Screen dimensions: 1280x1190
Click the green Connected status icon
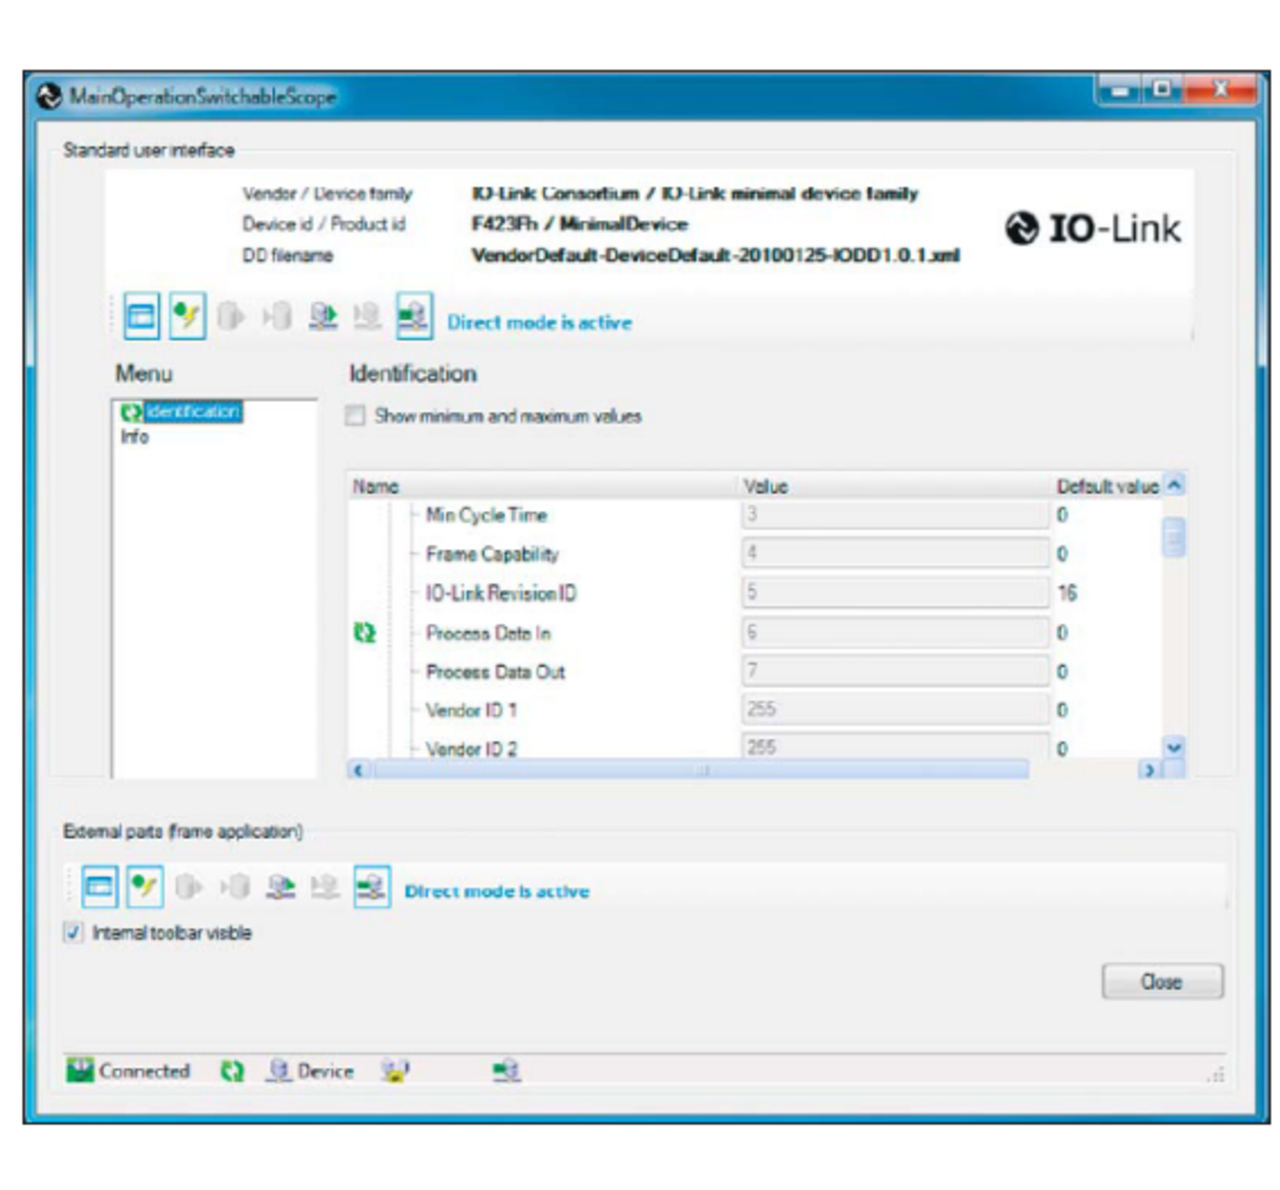[x=79, y=1071]
